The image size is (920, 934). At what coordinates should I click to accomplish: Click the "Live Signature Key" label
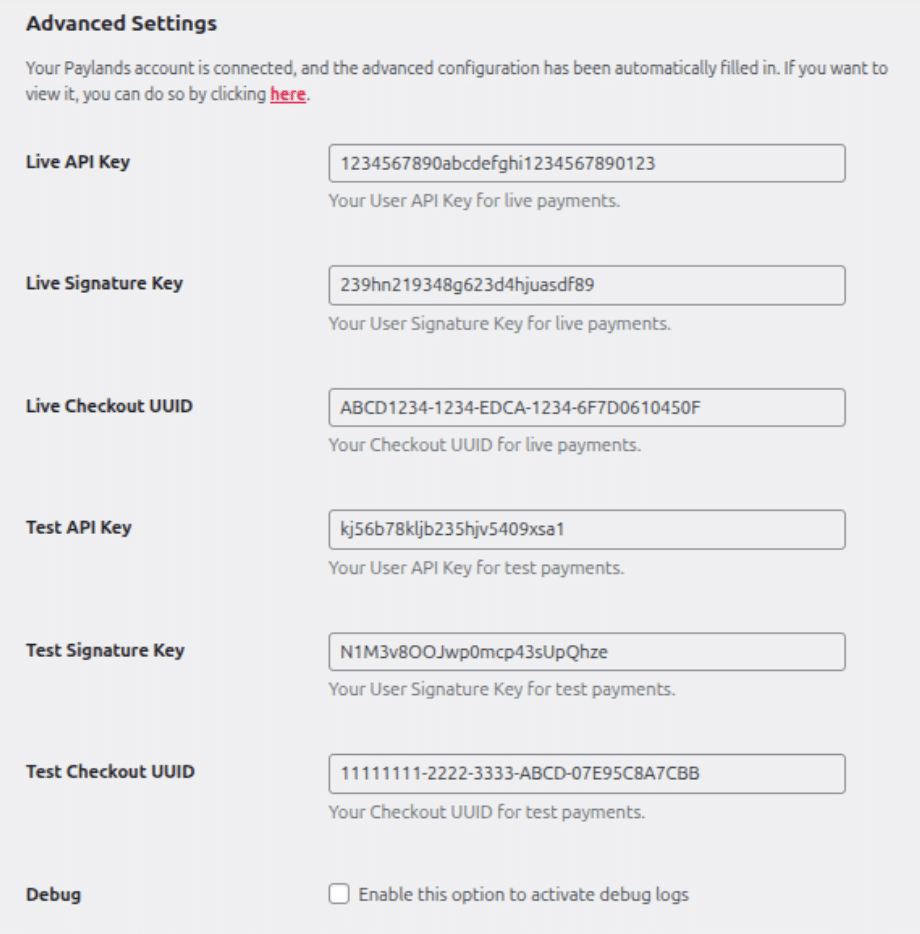[x=104, y=283]
